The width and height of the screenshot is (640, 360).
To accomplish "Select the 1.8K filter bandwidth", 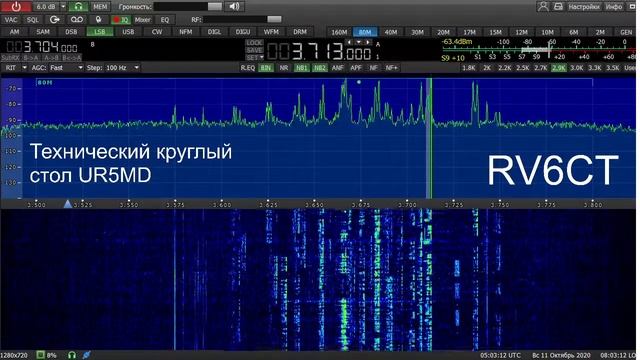I will [x=469, y=68].
